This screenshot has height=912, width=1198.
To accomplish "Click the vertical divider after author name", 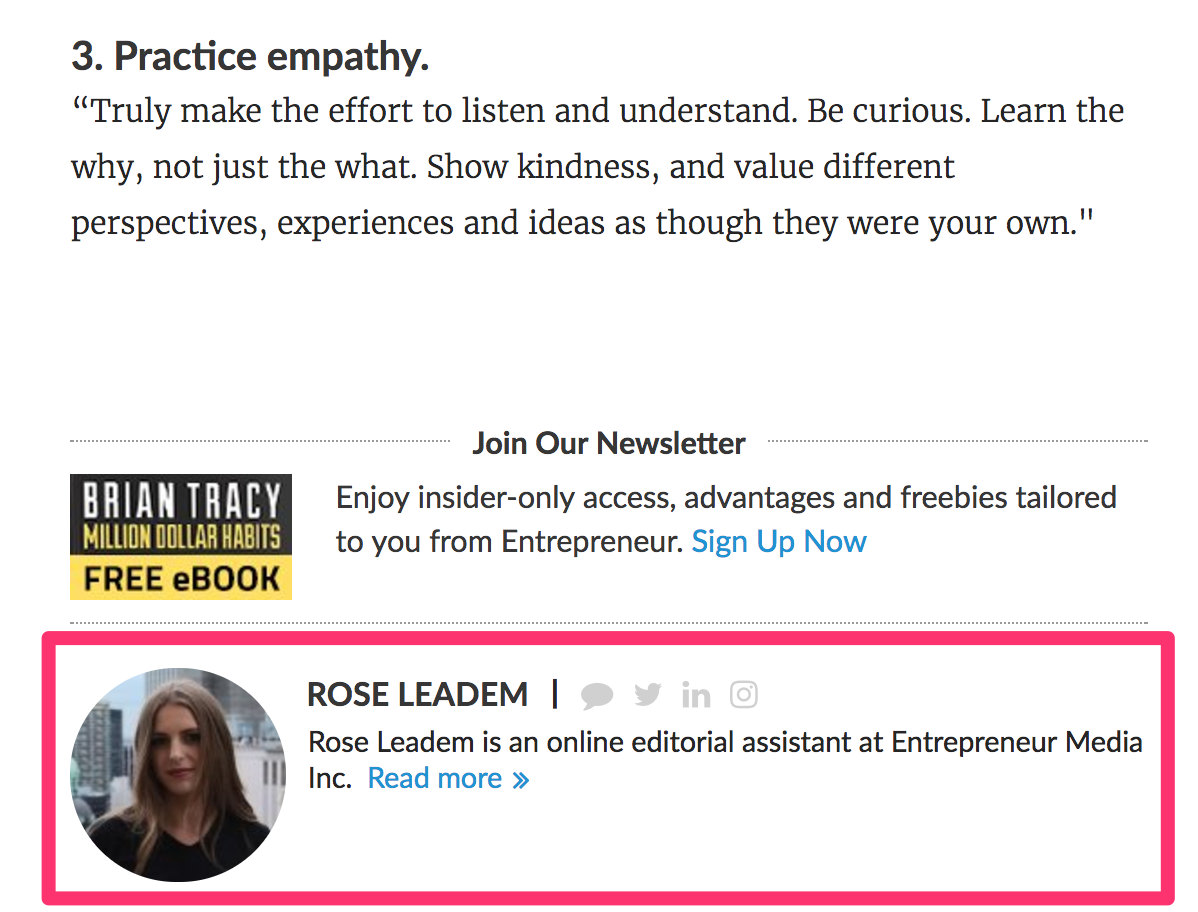I will (555, 693).
